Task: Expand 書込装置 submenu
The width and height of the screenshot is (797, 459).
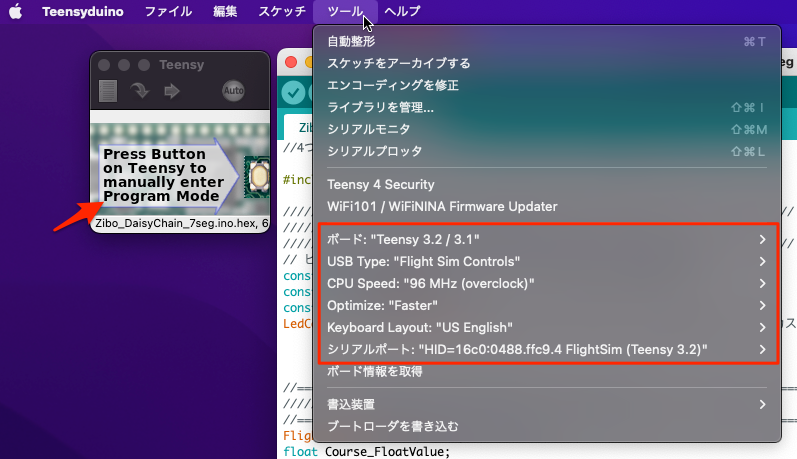Action: 547,405
